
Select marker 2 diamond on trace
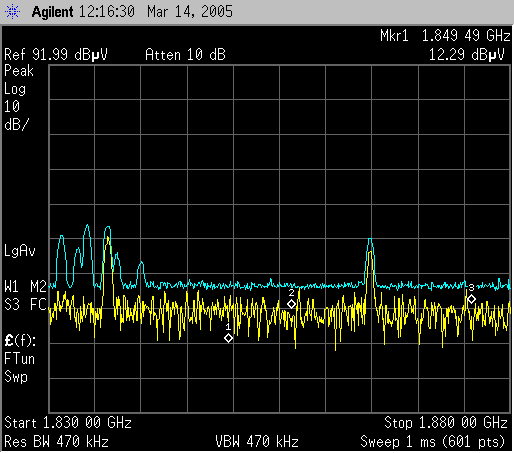pos(291,304)
